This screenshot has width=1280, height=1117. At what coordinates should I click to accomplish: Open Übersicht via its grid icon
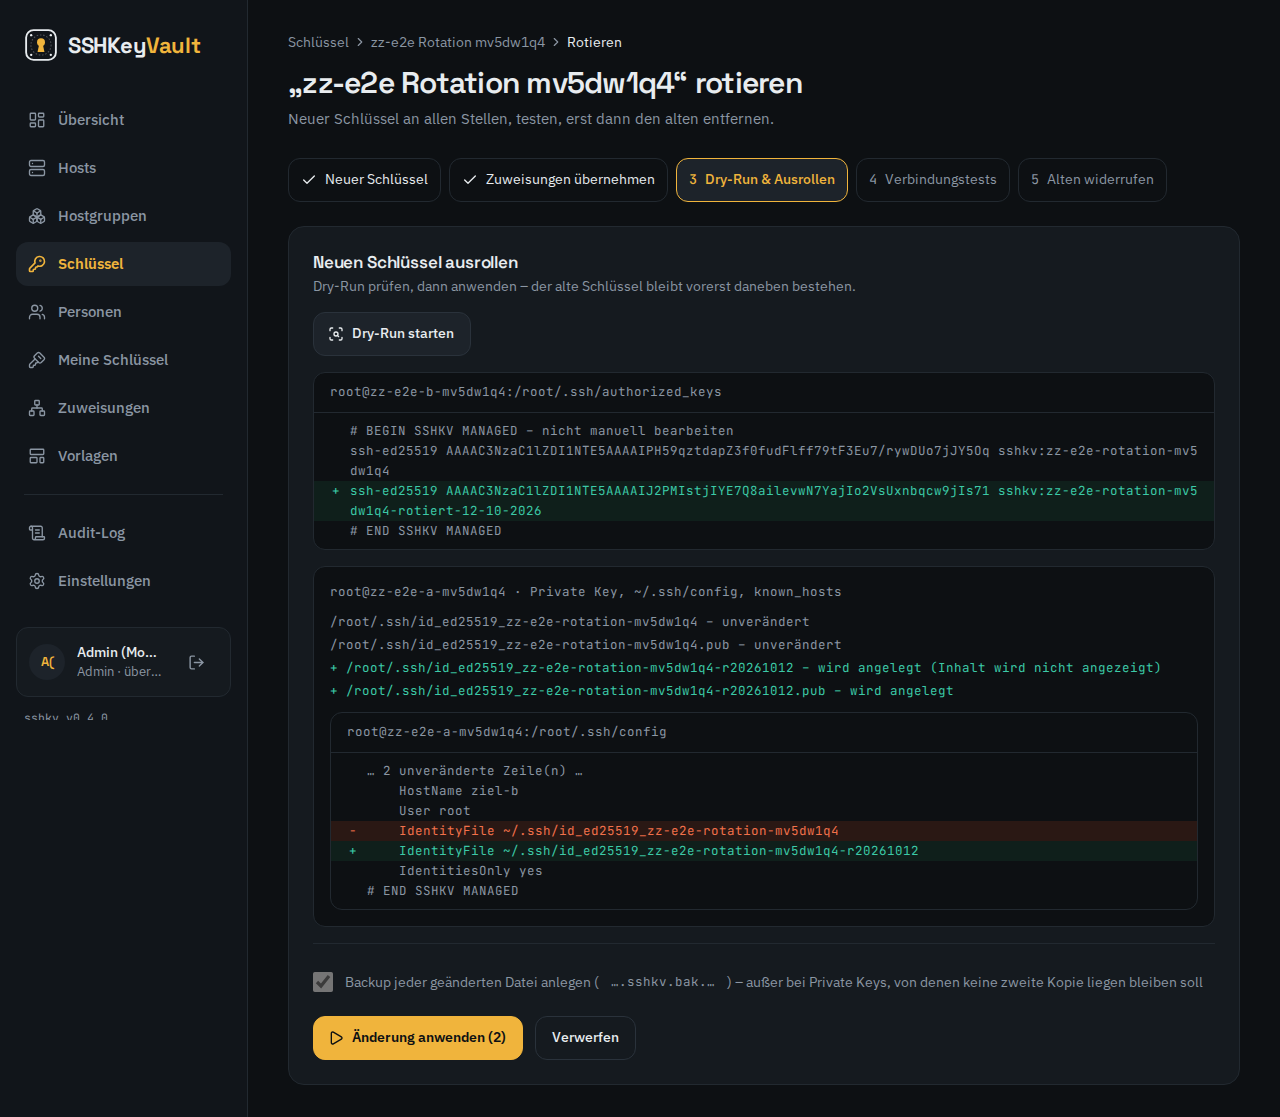(x=37, y=120)
